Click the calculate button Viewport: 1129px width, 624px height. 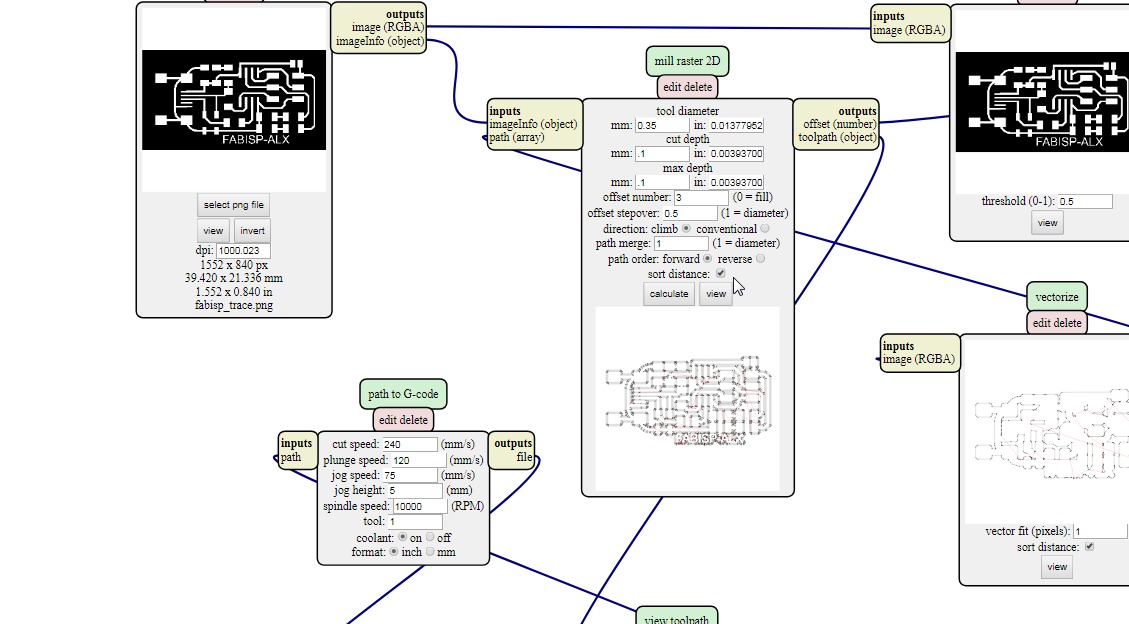tap(669, 294)
